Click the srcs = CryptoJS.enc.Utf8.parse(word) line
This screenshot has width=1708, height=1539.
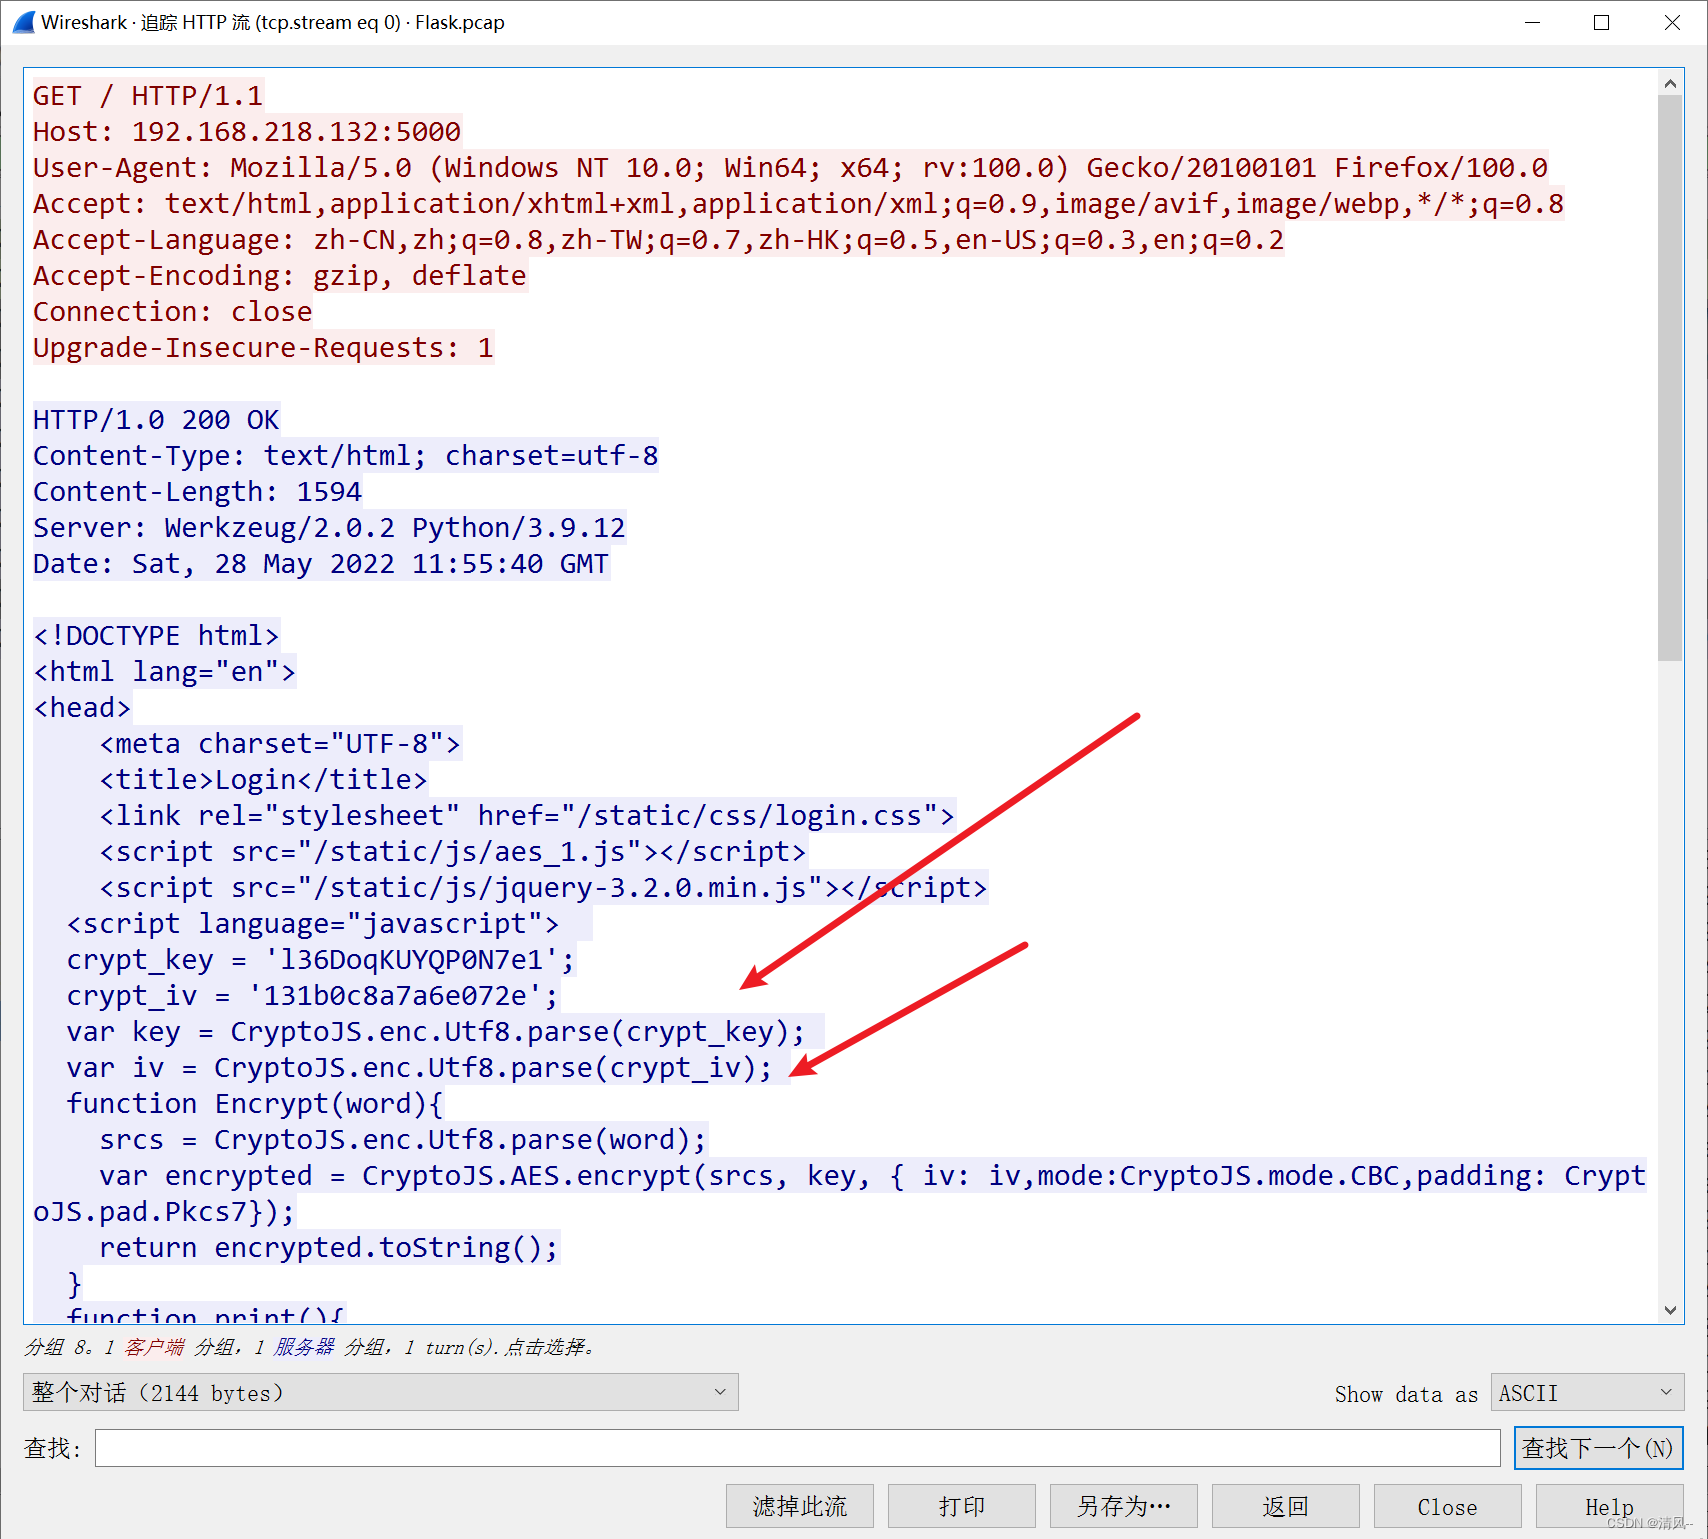point(403,1140)
